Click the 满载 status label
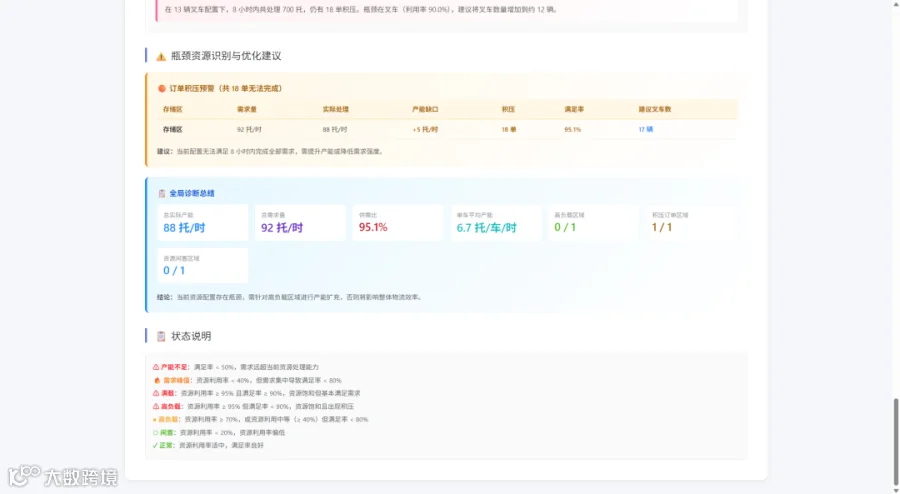 coord(168,393)
